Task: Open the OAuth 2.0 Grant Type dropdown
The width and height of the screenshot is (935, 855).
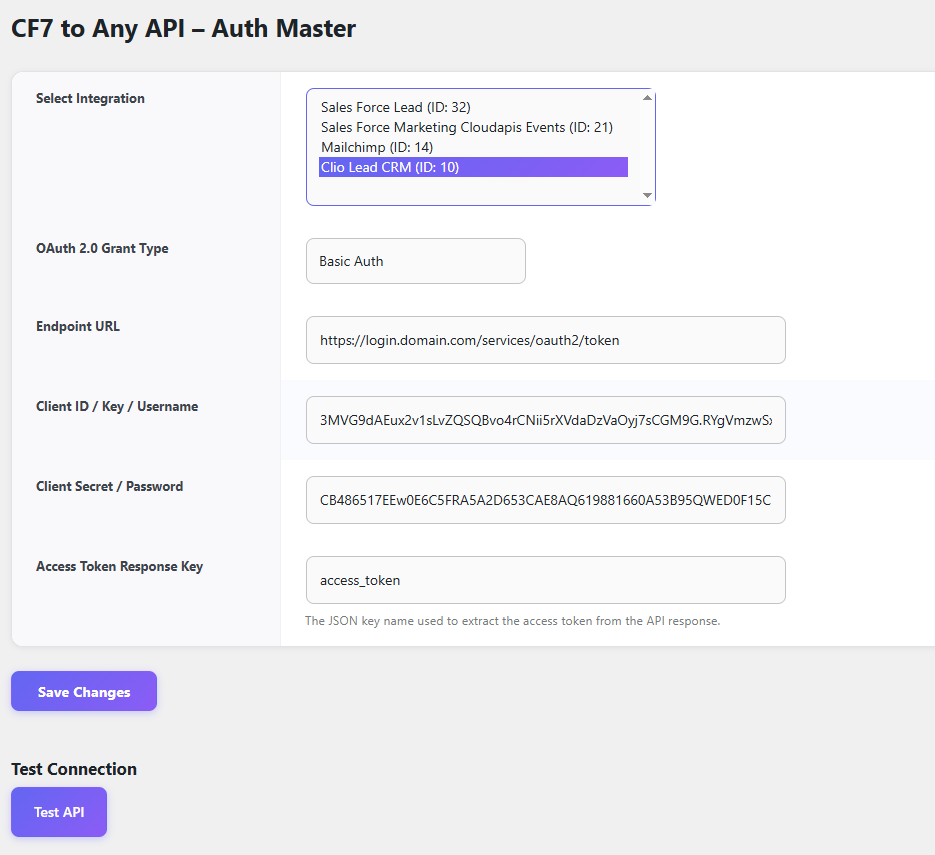Action: point(415,261)
